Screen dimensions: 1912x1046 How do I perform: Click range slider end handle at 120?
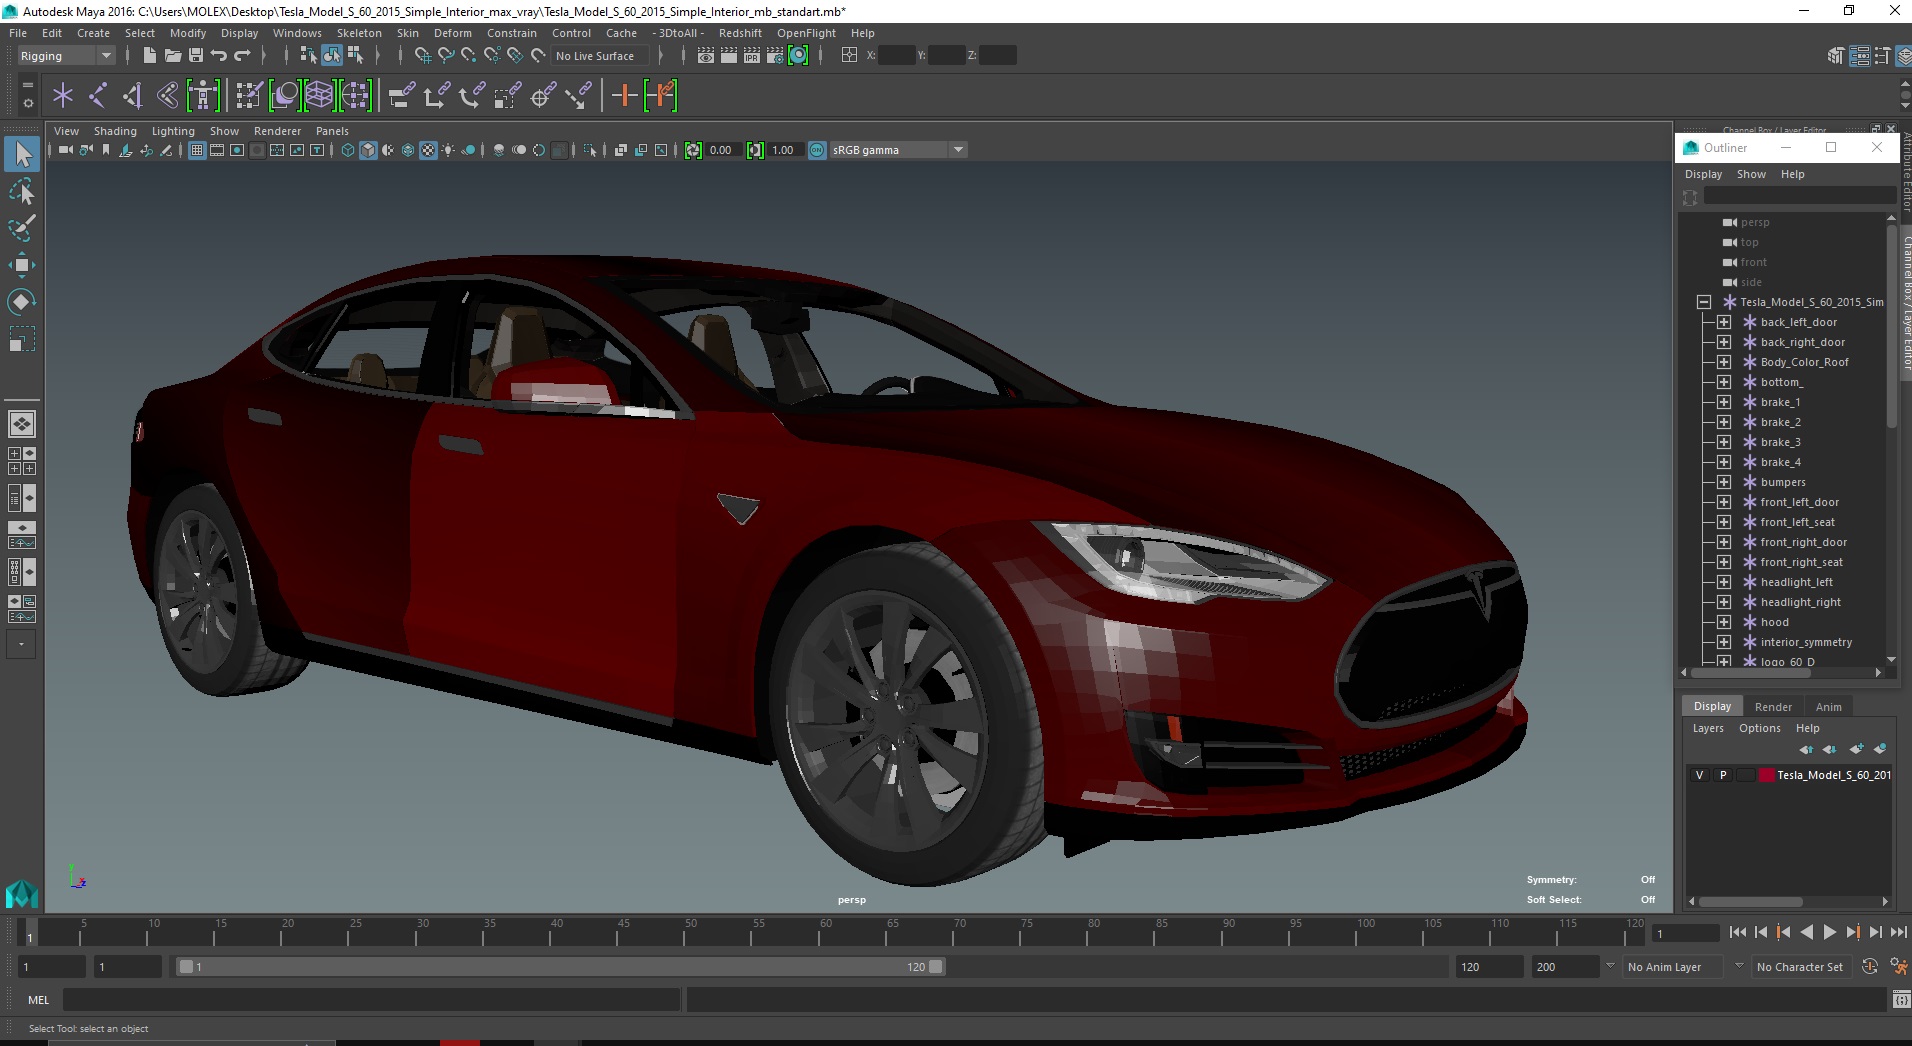tap(936, 967)
